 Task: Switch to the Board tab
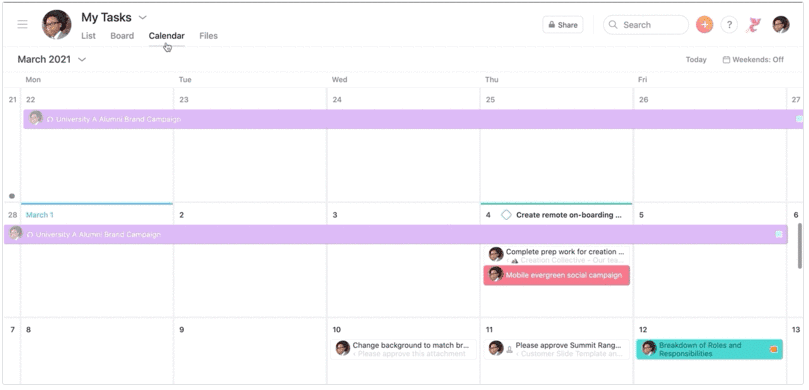(122, 36)
